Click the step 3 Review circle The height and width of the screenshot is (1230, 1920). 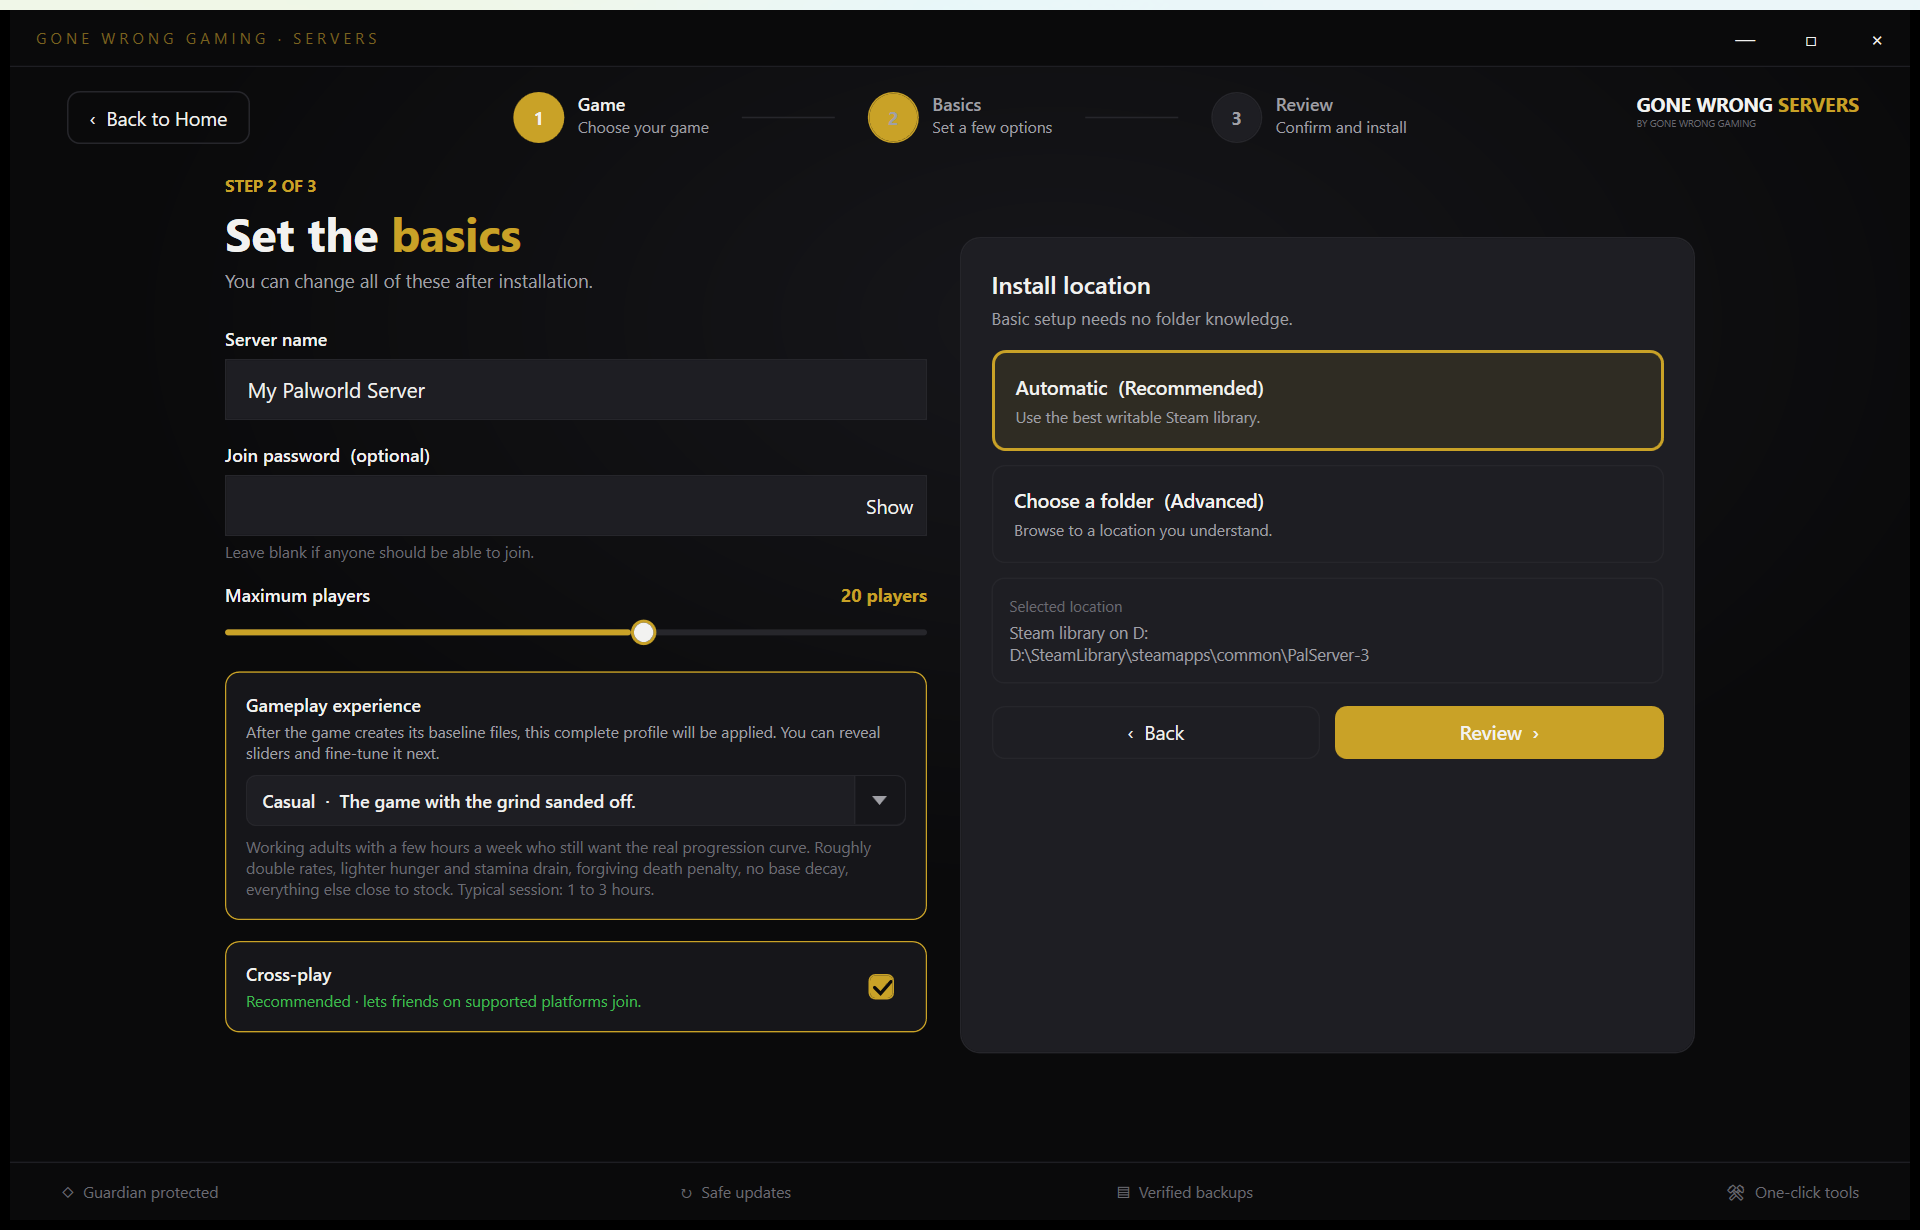(x=1236, y=118)
